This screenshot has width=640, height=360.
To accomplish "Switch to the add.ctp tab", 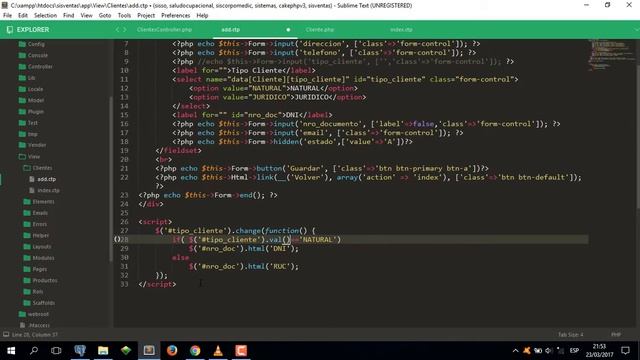I will 231,30.
